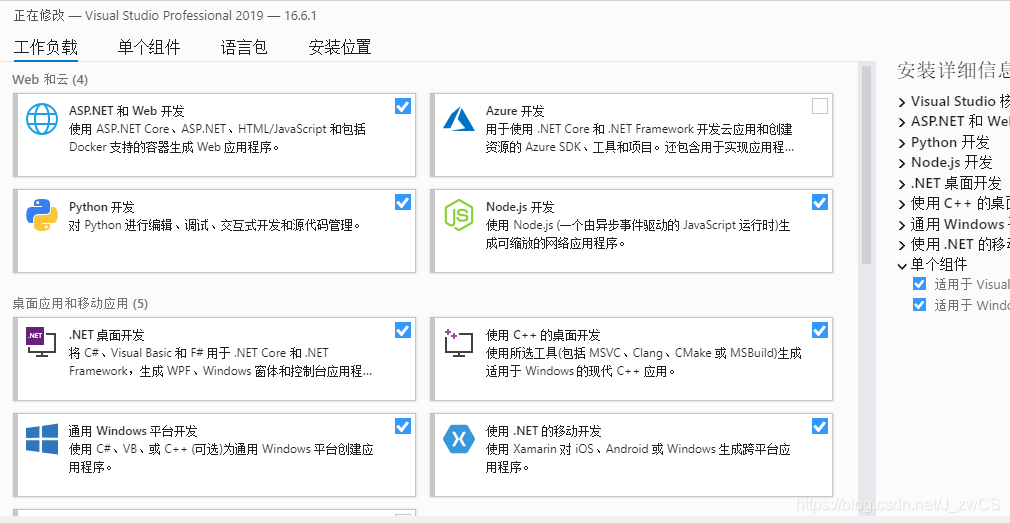Select the 通用 Windows 平台开发 workload card
The width and height of the screenshot is (1010, 523).
(x=214, y=455)
